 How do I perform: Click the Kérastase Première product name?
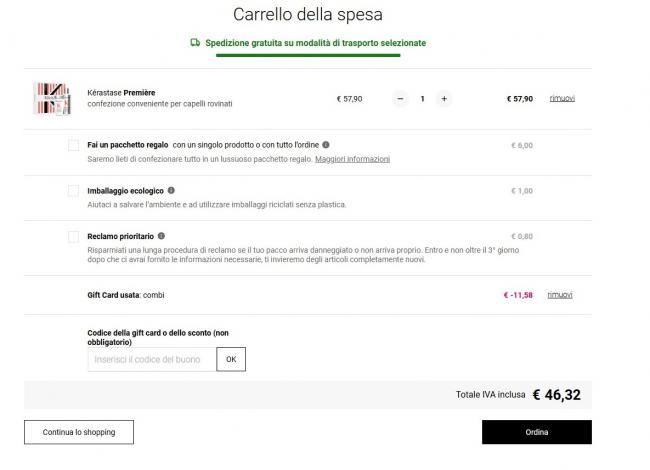(x=121, y=92)
